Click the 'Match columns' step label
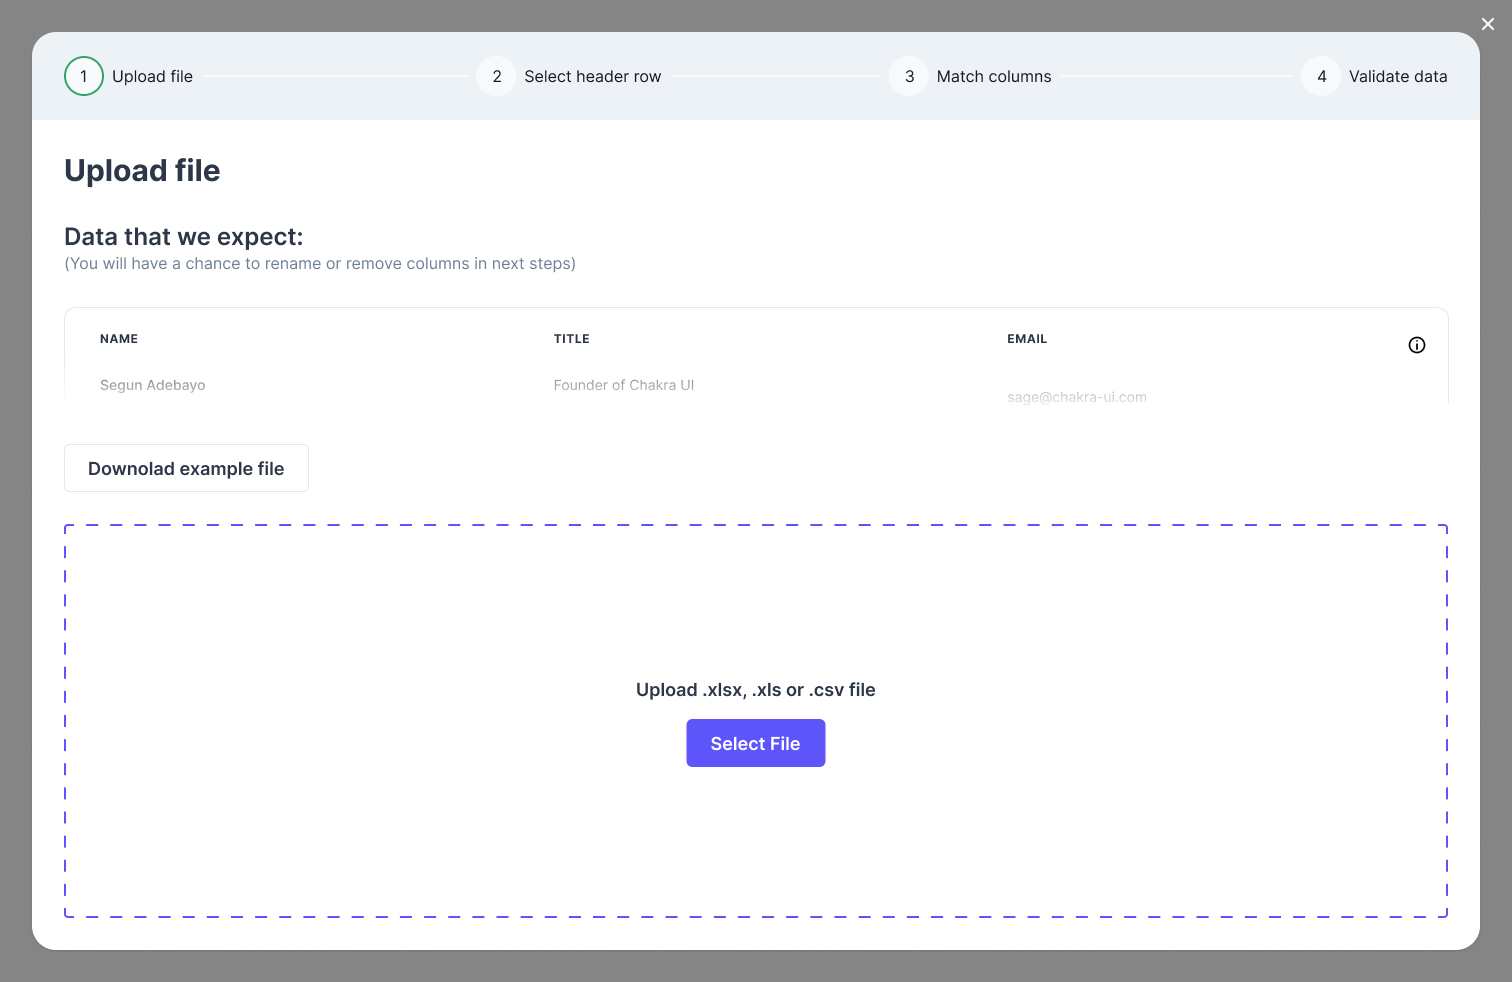The height and width of the screenshot is (982, 1512). tap(994, 76)
